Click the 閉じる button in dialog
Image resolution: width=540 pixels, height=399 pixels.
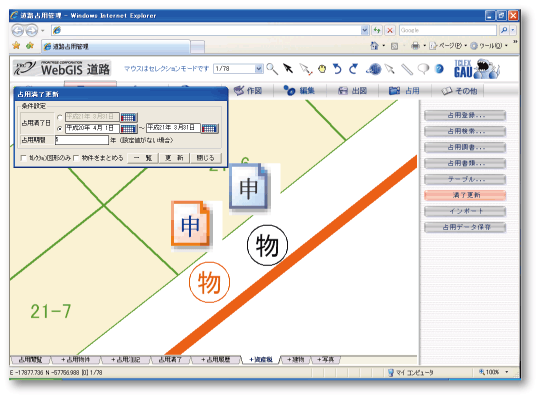click(205, 158)
